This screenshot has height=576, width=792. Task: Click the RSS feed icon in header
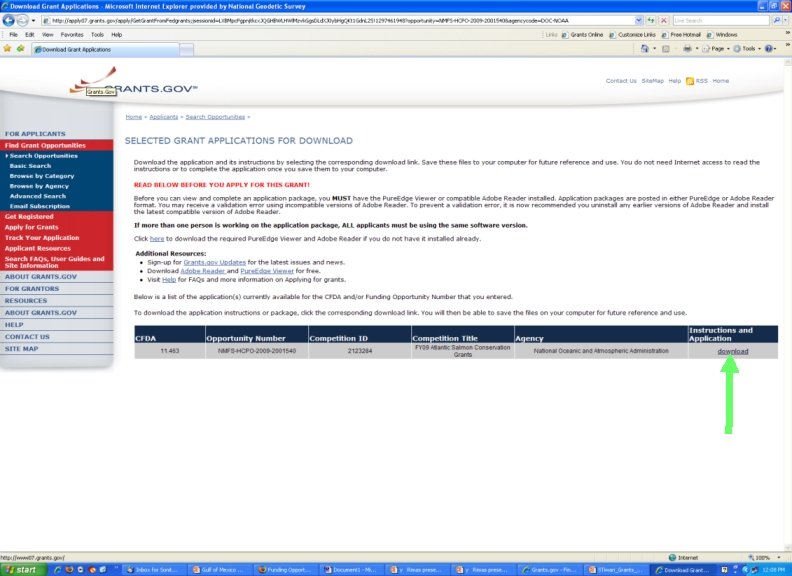pos(689,81)
